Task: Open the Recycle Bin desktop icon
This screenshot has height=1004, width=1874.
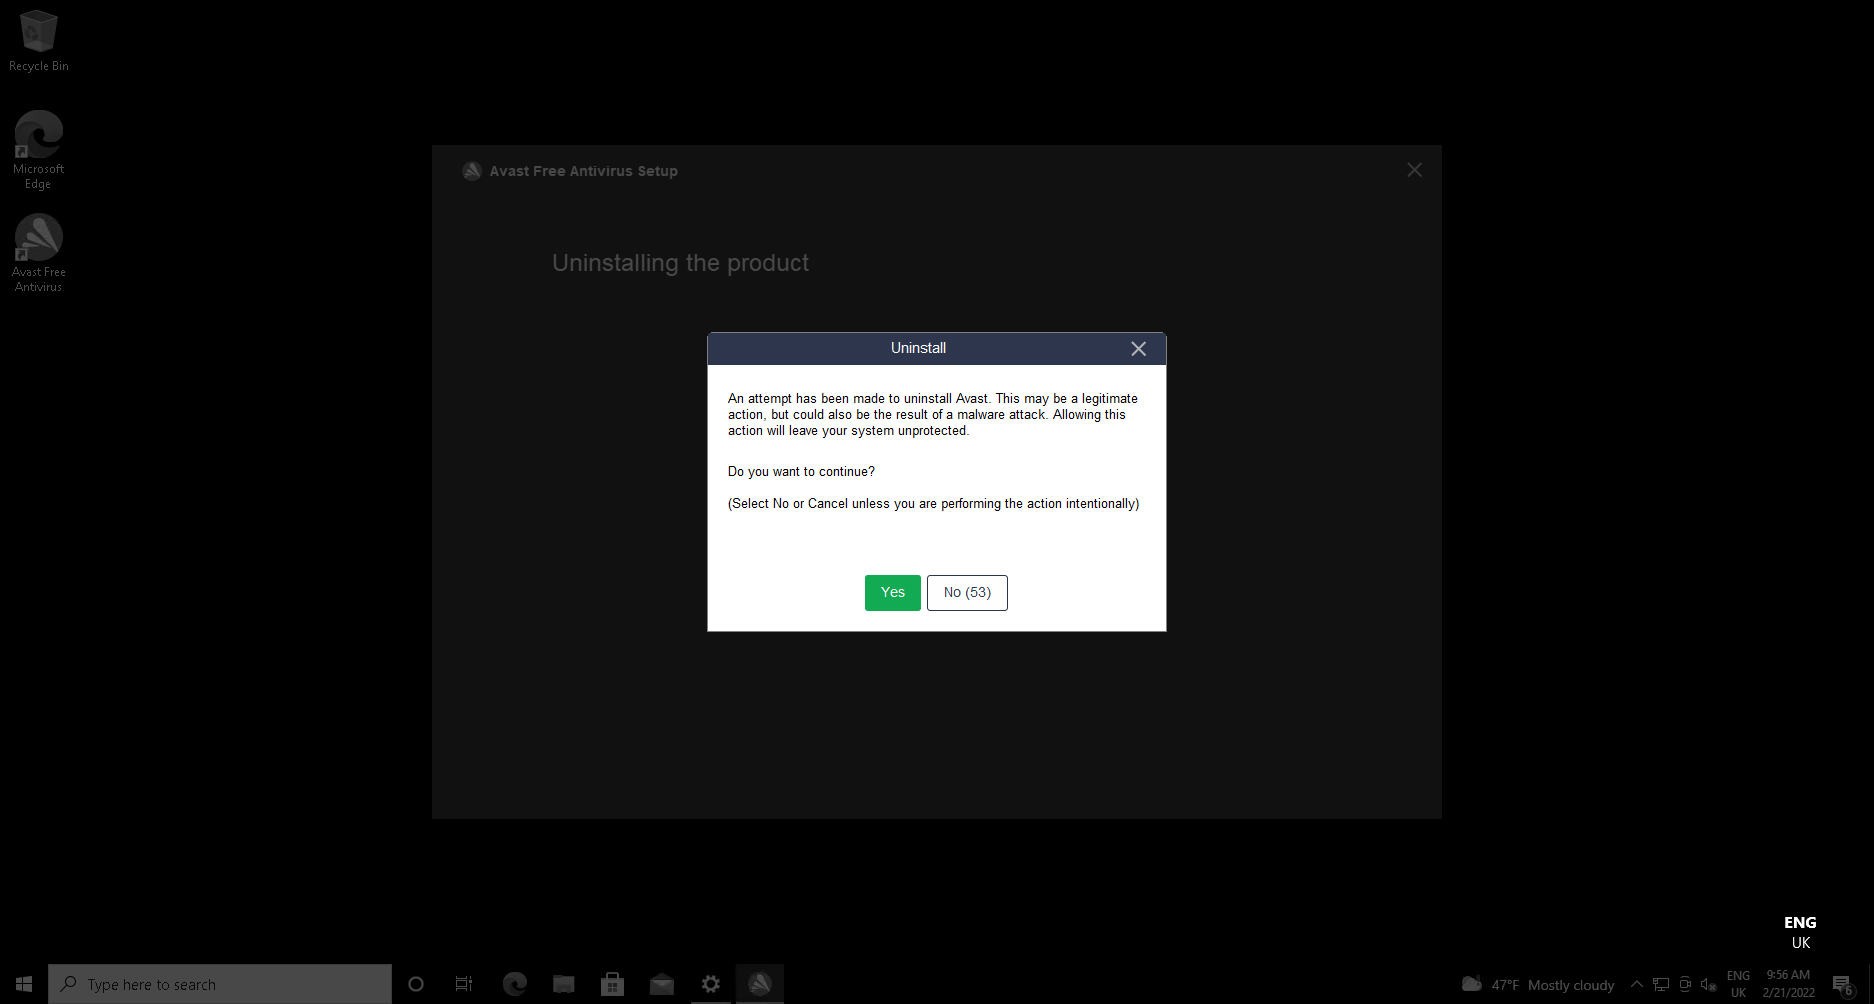Action: point(39,41)
